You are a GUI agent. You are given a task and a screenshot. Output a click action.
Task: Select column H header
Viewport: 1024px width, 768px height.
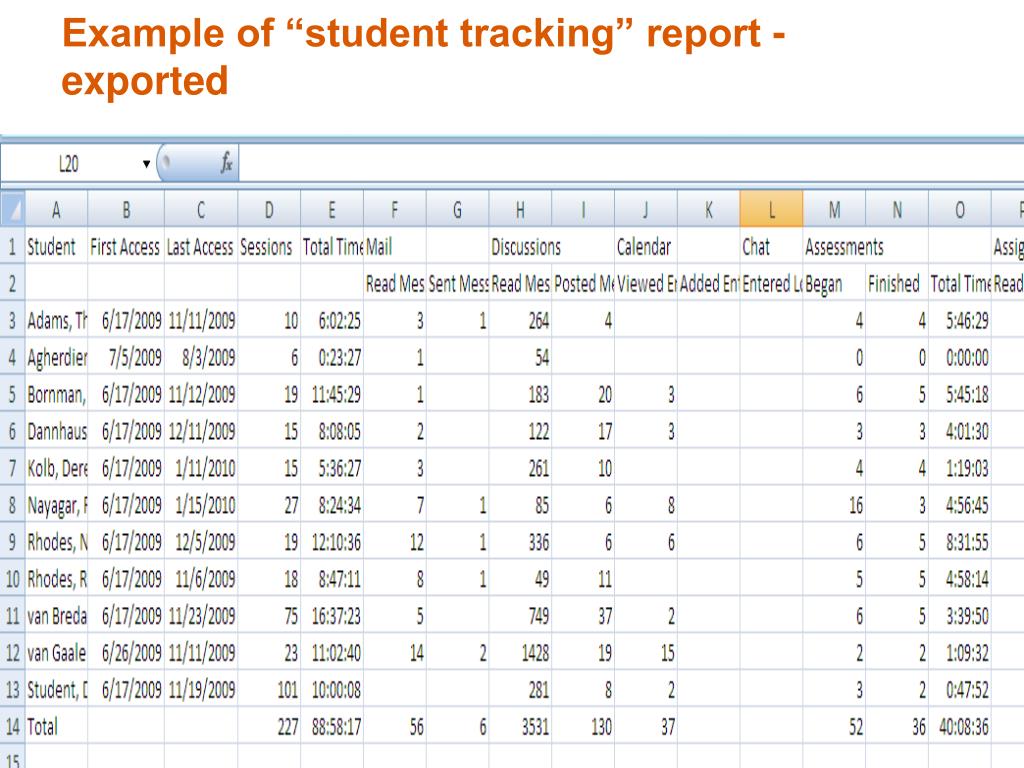coord(520,210)
